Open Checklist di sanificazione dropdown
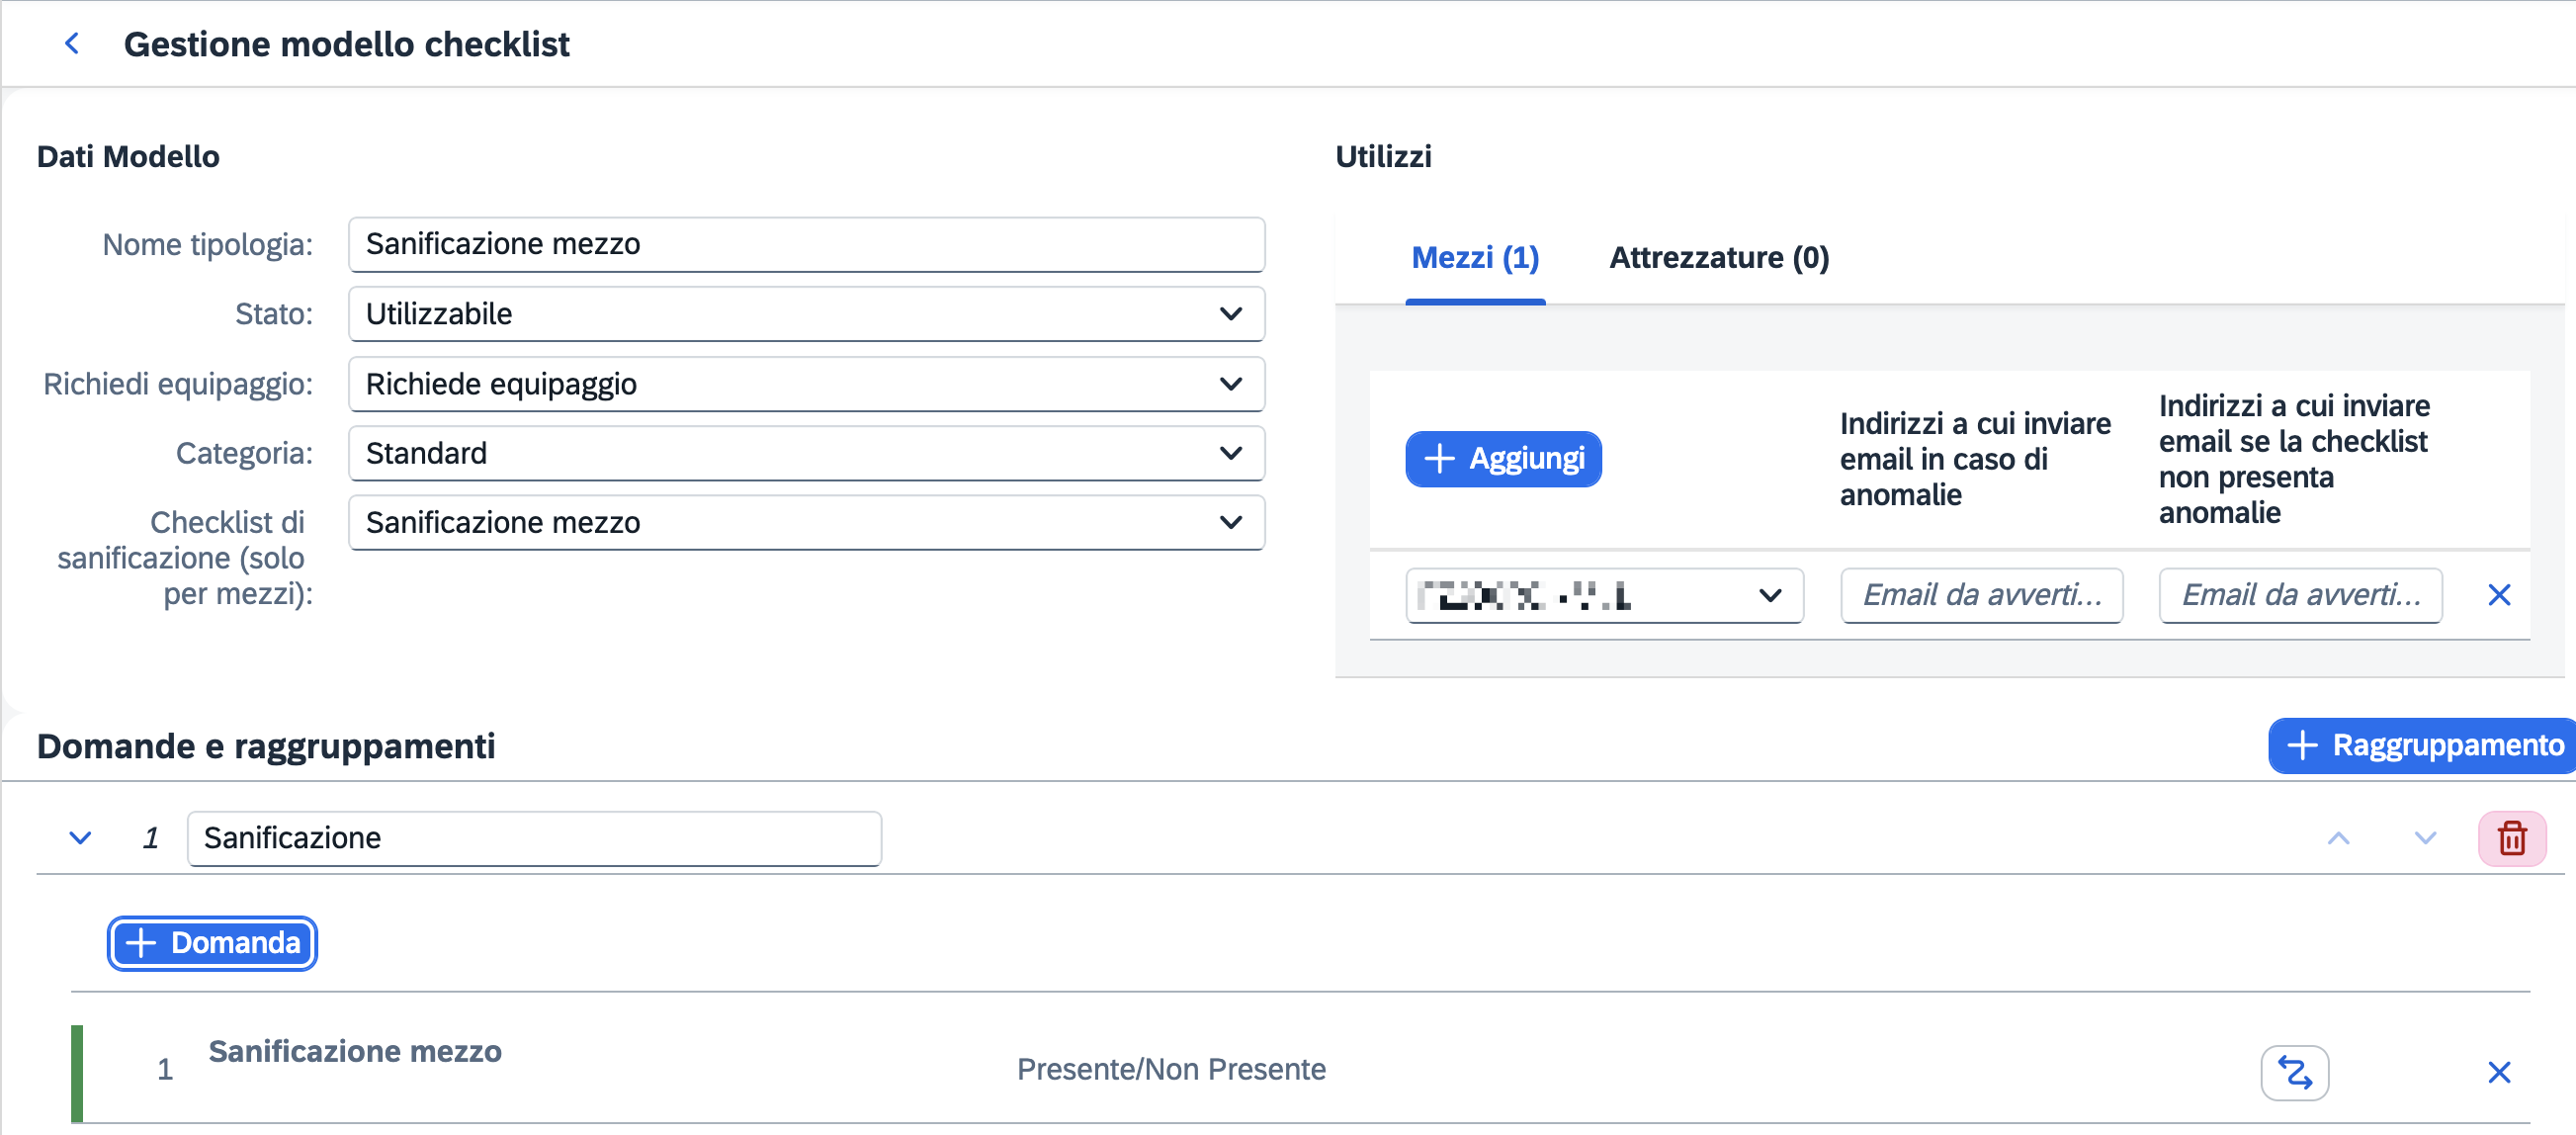Viewport: 2576px width, 1135px height. tap(806, 522)
